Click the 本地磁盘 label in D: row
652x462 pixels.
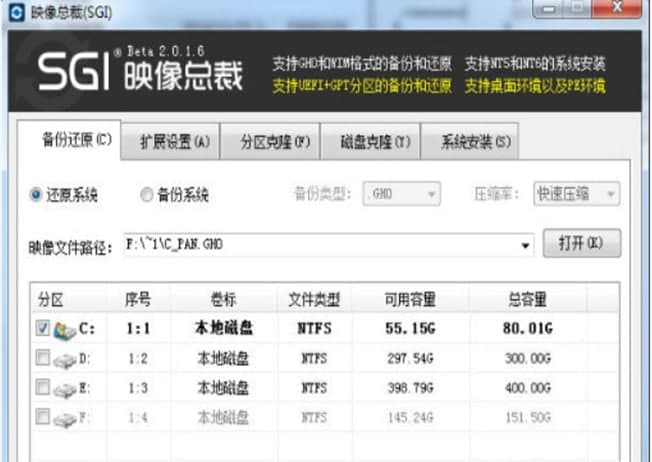223,358
